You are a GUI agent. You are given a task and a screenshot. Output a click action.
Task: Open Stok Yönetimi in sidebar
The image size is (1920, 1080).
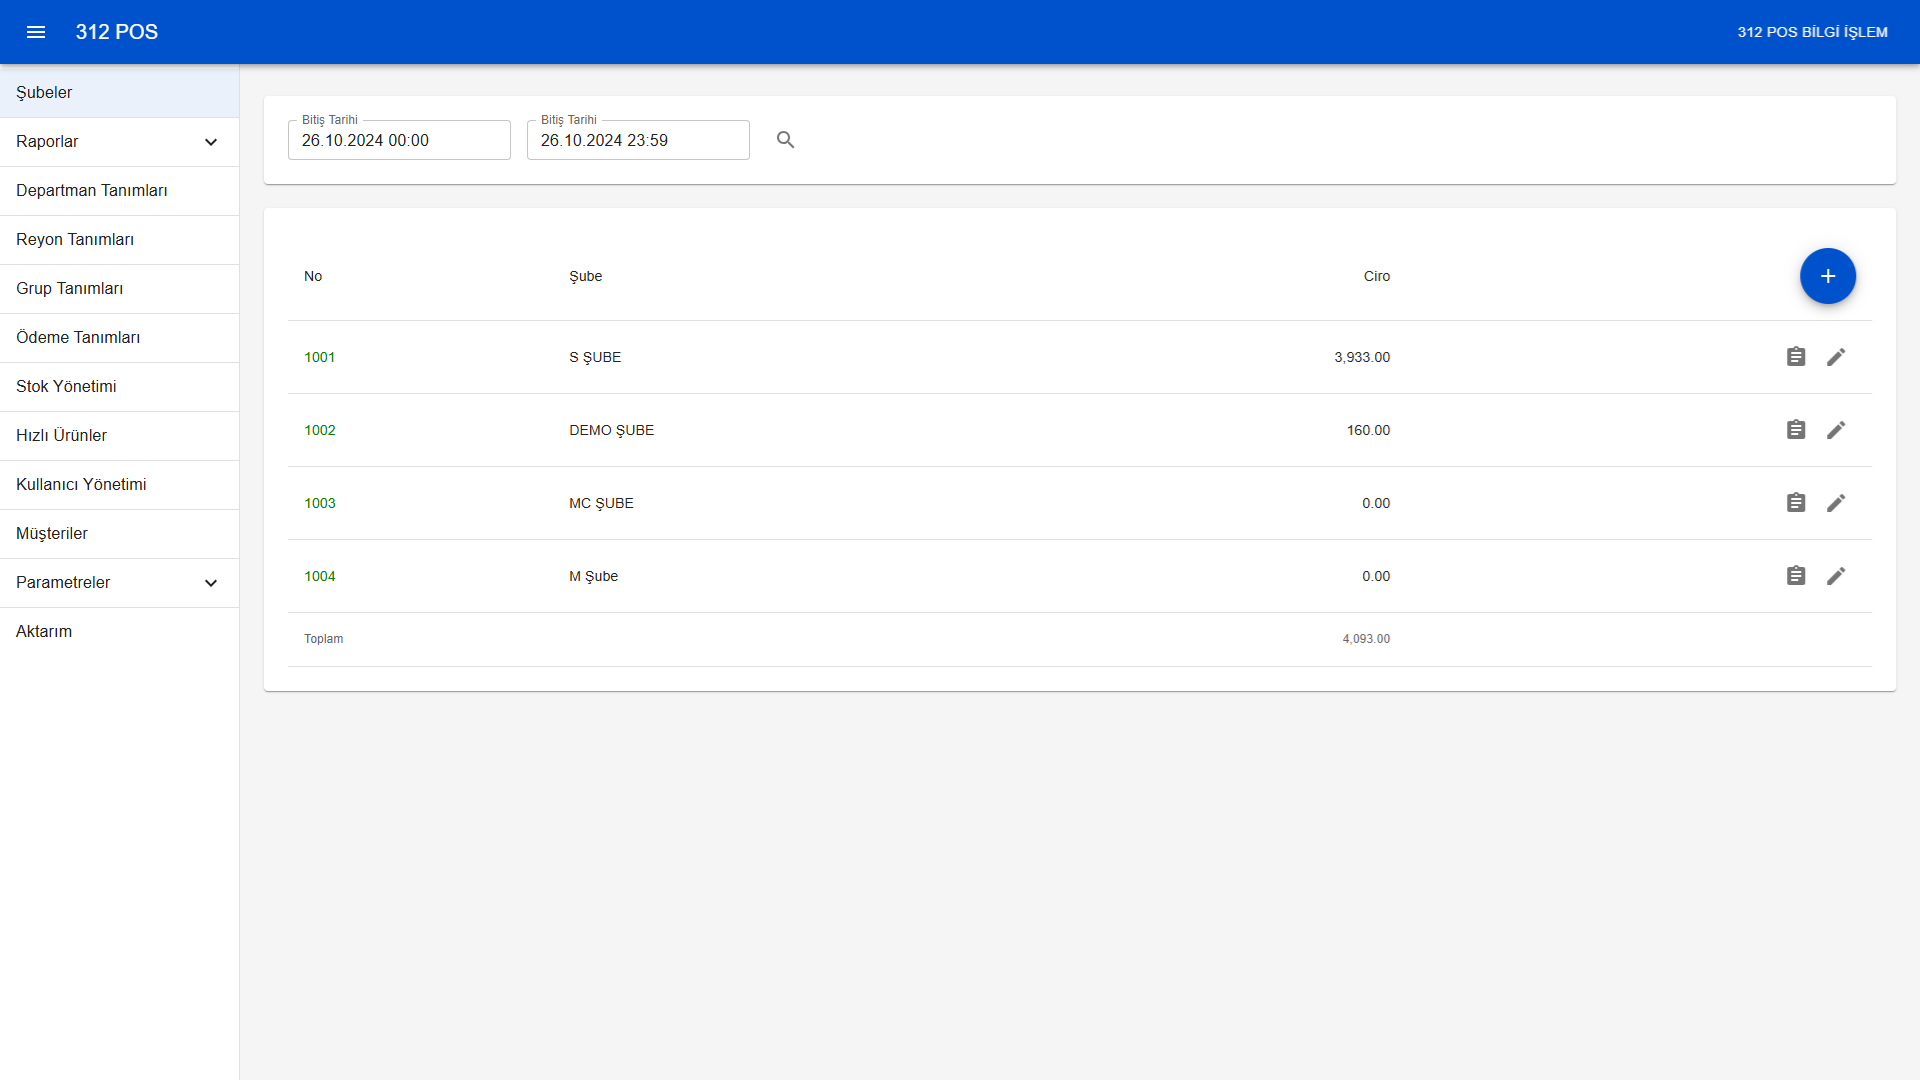coord(66,386)
